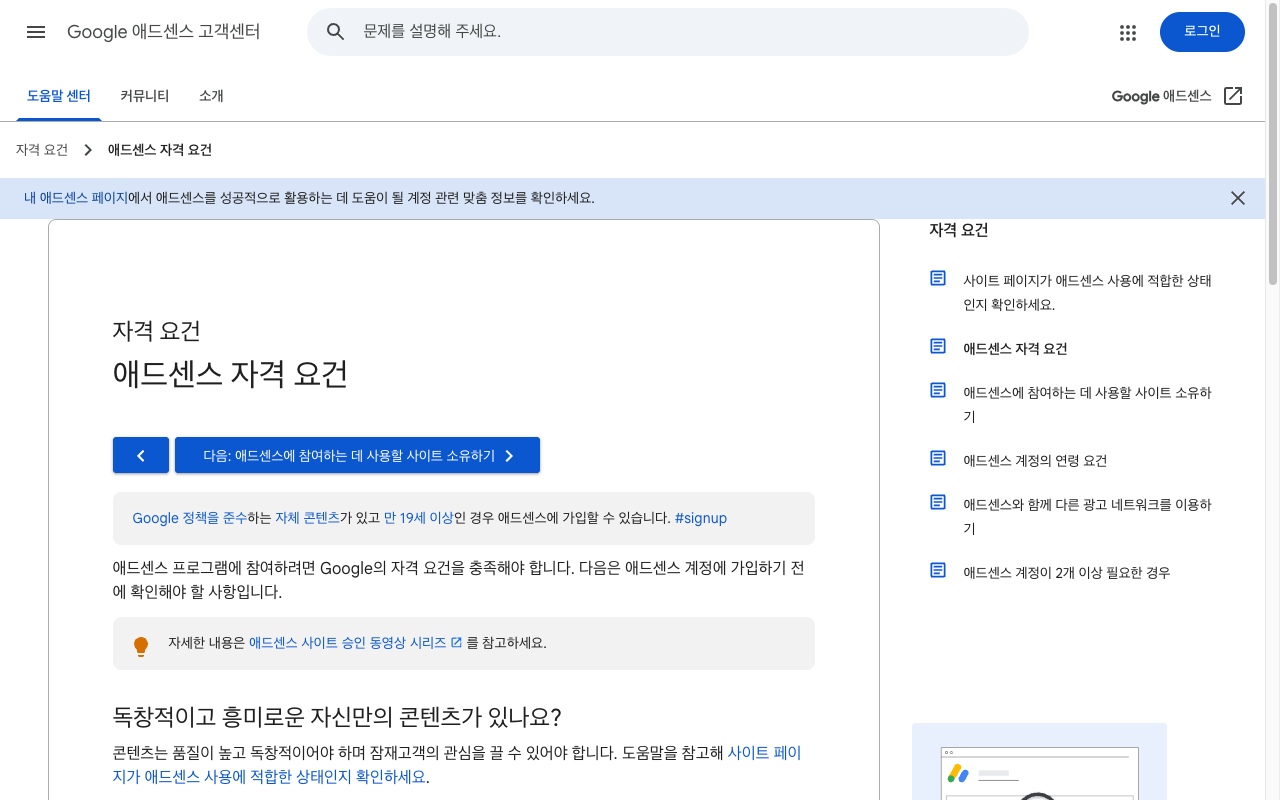Open sidebar article 애드센스와 함께 다른 광고 네트워크를 이용하기
The width and height of the screenshot is (1280, 800).
click(x=1087, y=517)
